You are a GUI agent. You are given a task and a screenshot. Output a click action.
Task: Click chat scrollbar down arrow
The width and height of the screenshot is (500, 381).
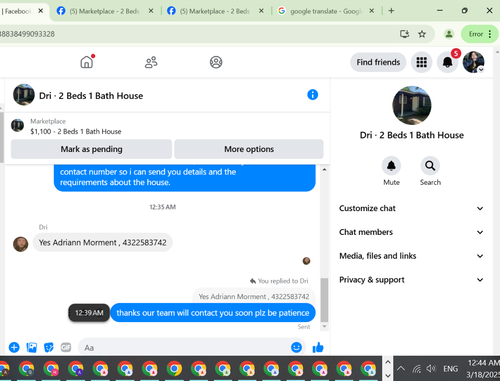coord(324,326)
